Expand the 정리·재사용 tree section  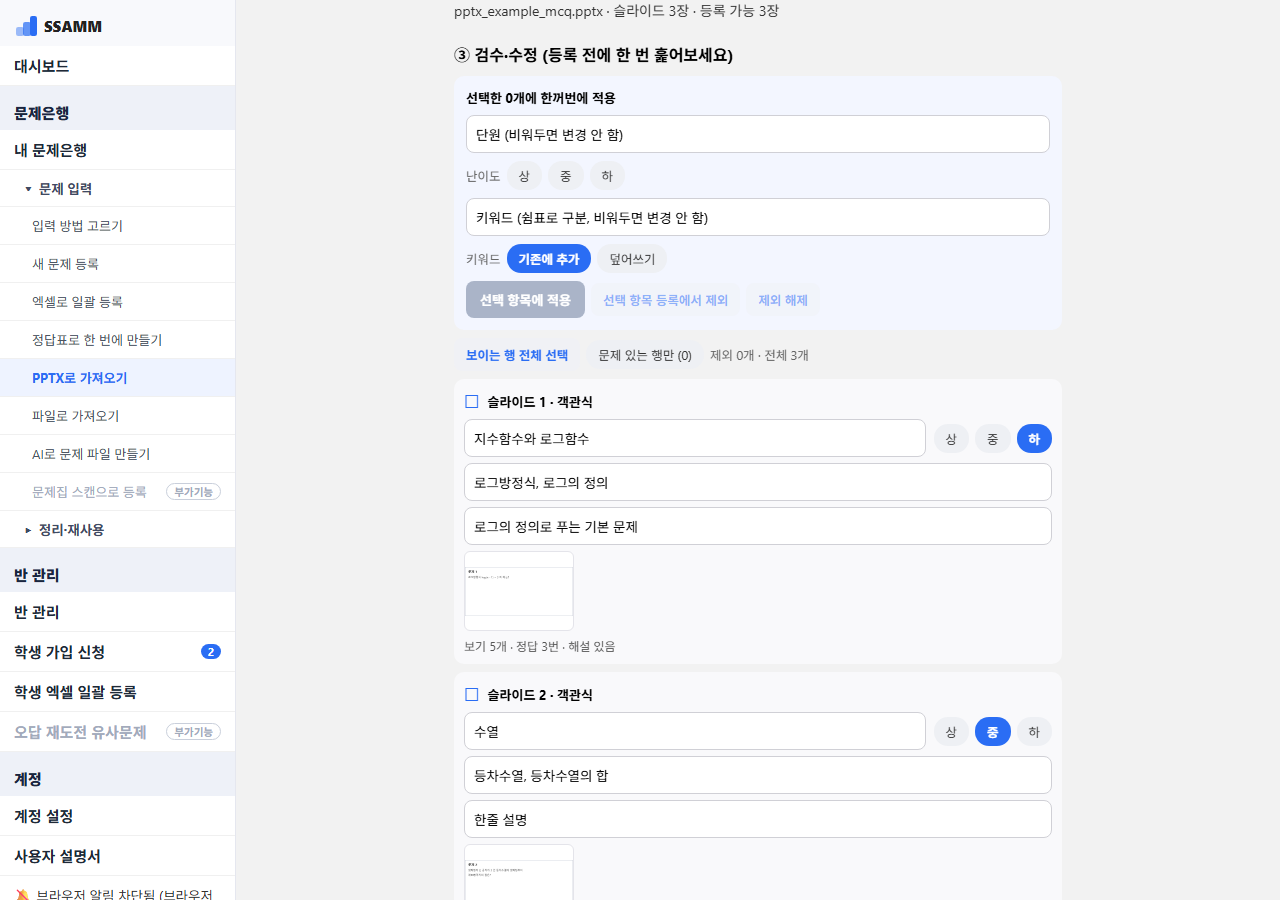[x=117, y=530]
